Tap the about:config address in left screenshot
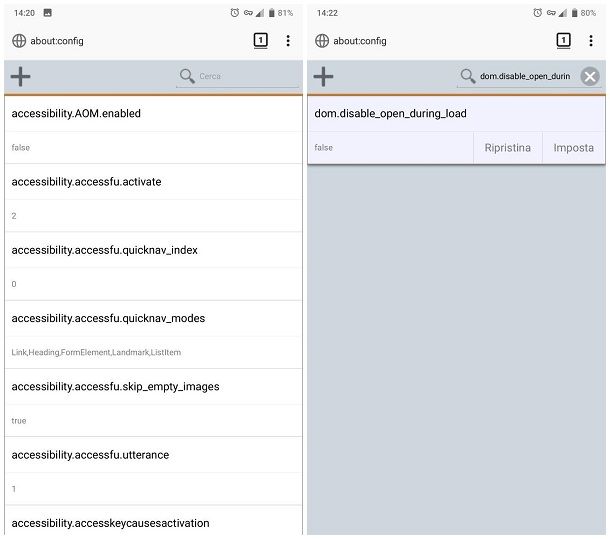 57,41
